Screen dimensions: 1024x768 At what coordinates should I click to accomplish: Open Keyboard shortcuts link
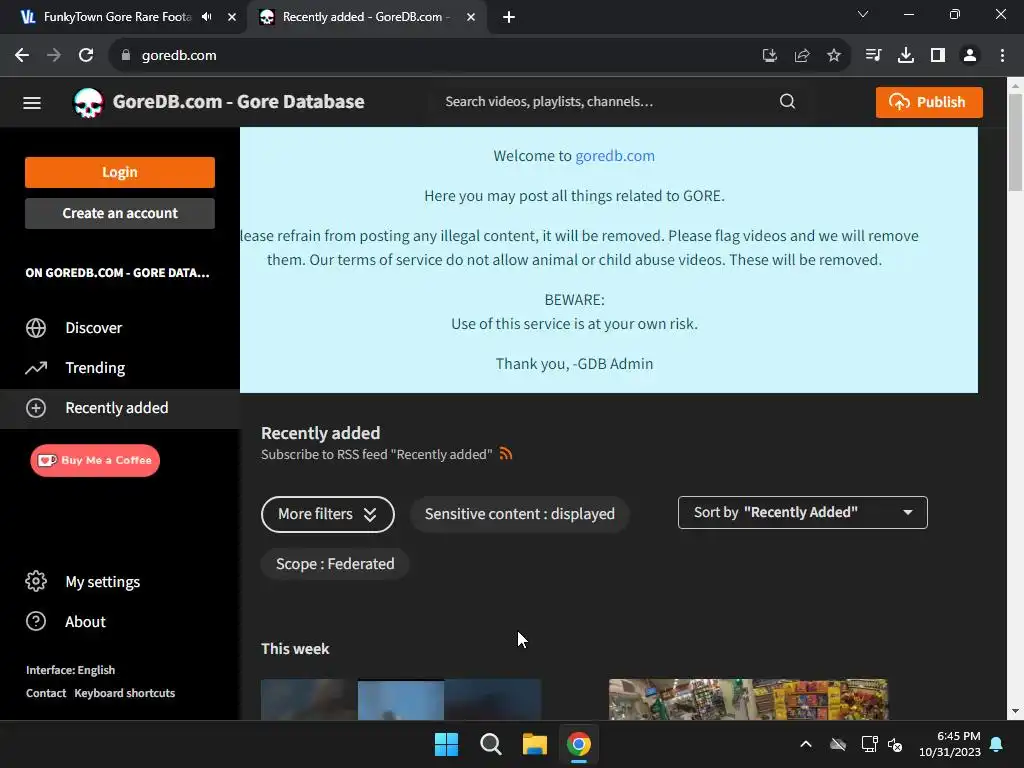[125, 693]
